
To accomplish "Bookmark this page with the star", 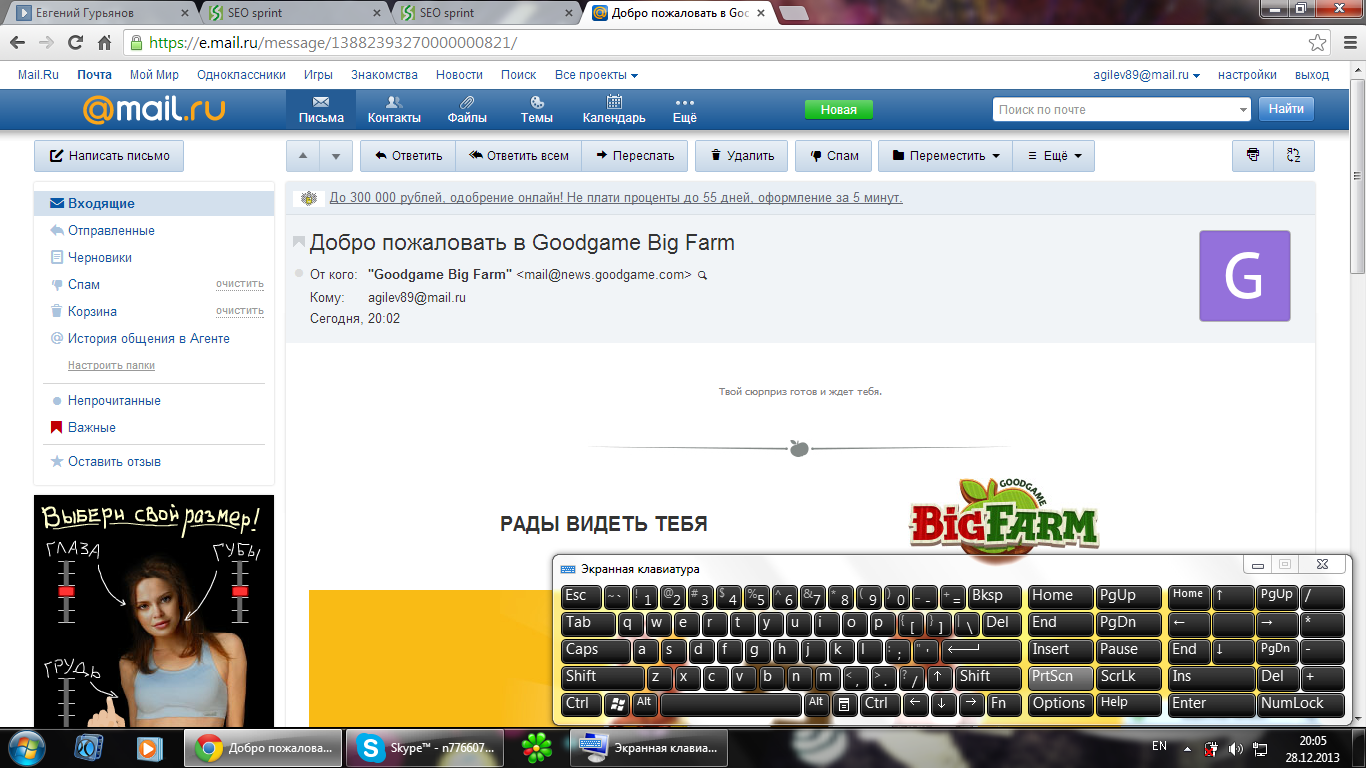I will (x=1318, y=43).
